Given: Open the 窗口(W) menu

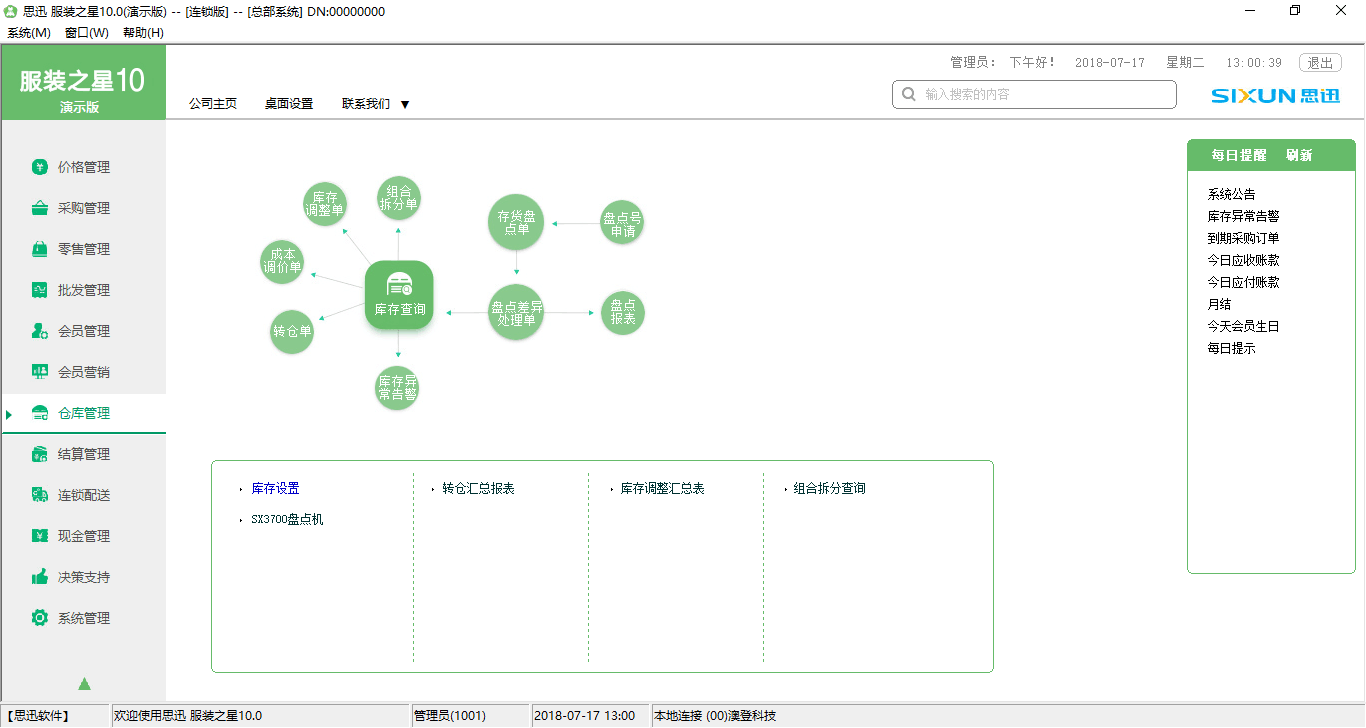Looking at the screenshot, I should 86,32.
